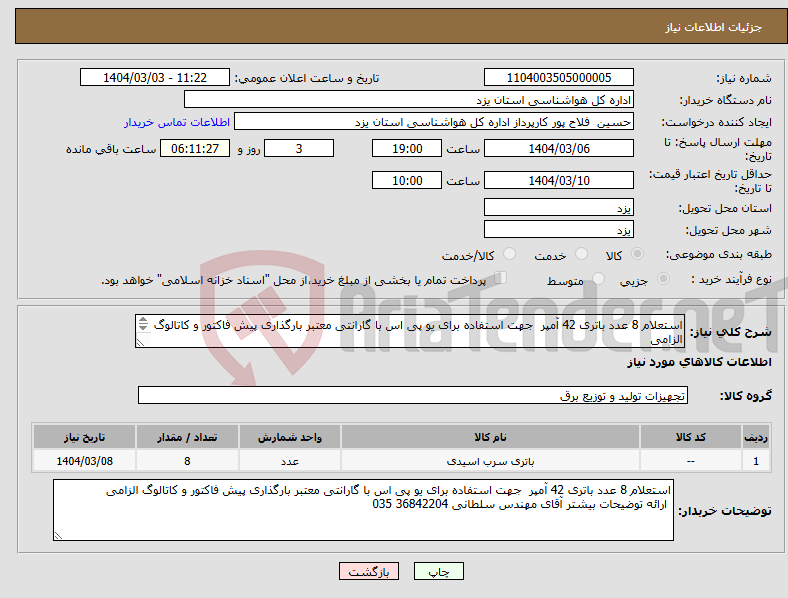Select the متوسط purchase type radio
Image resolution: width=788 pixels, height=598 pixels.
click(x=599, y=278)
